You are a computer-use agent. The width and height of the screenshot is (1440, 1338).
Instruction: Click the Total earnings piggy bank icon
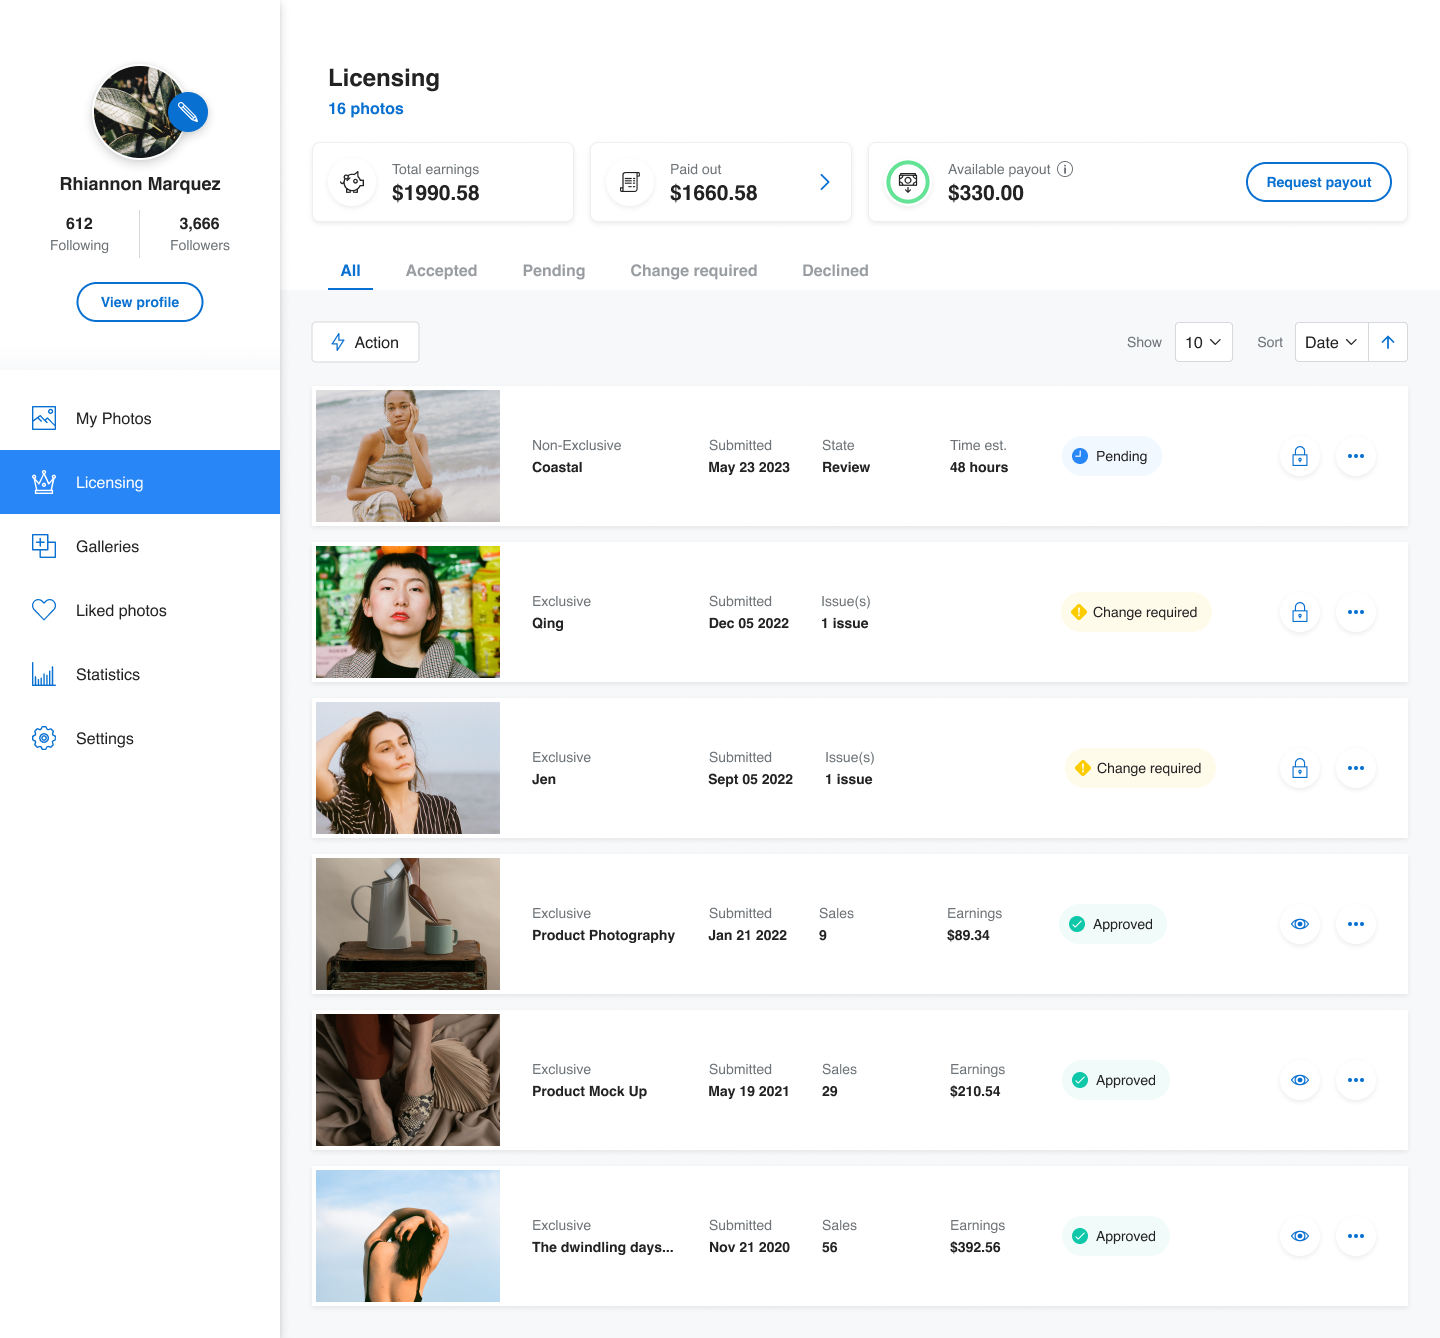click(x=352, y=182)
